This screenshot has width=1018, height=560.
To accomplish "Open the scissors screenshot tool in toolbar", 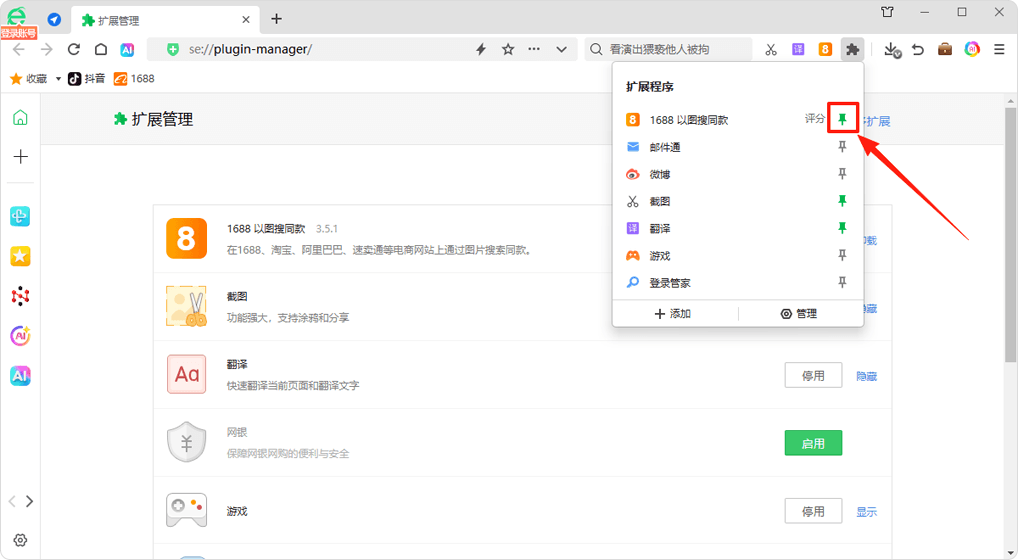I will (x=771, y=49).
